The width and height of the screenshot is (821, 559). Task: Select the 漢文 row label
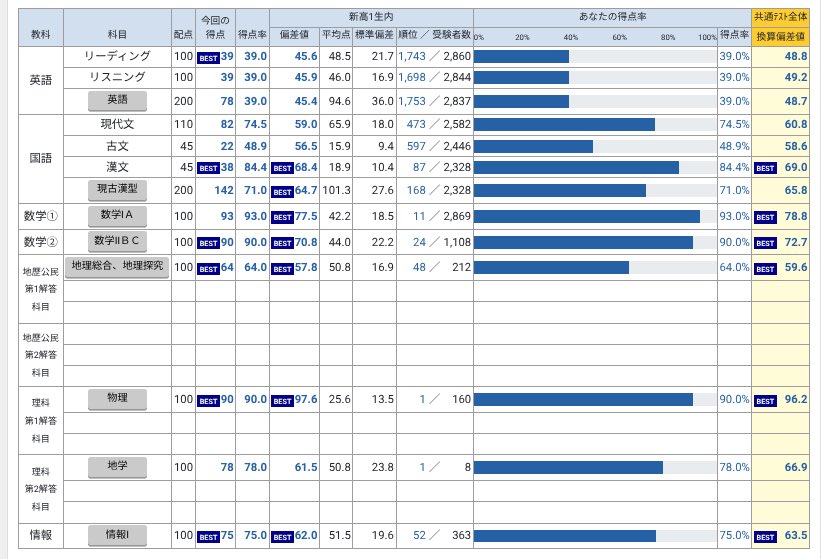click(117, 167)
